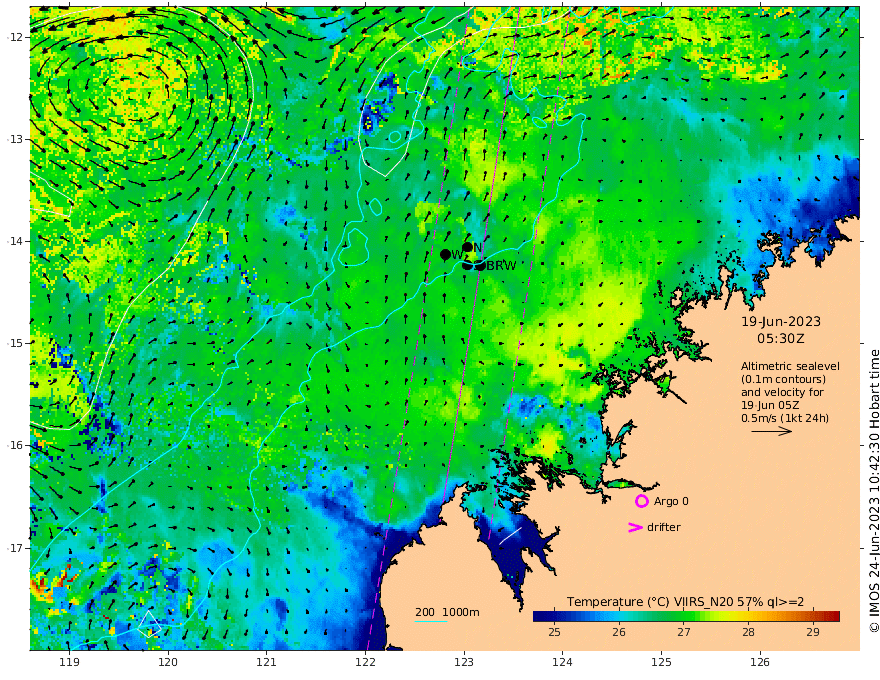The height and width of the screenshot is (680, 880).
Task: Click the 29 tick label on colorbar
Action: 813,632
